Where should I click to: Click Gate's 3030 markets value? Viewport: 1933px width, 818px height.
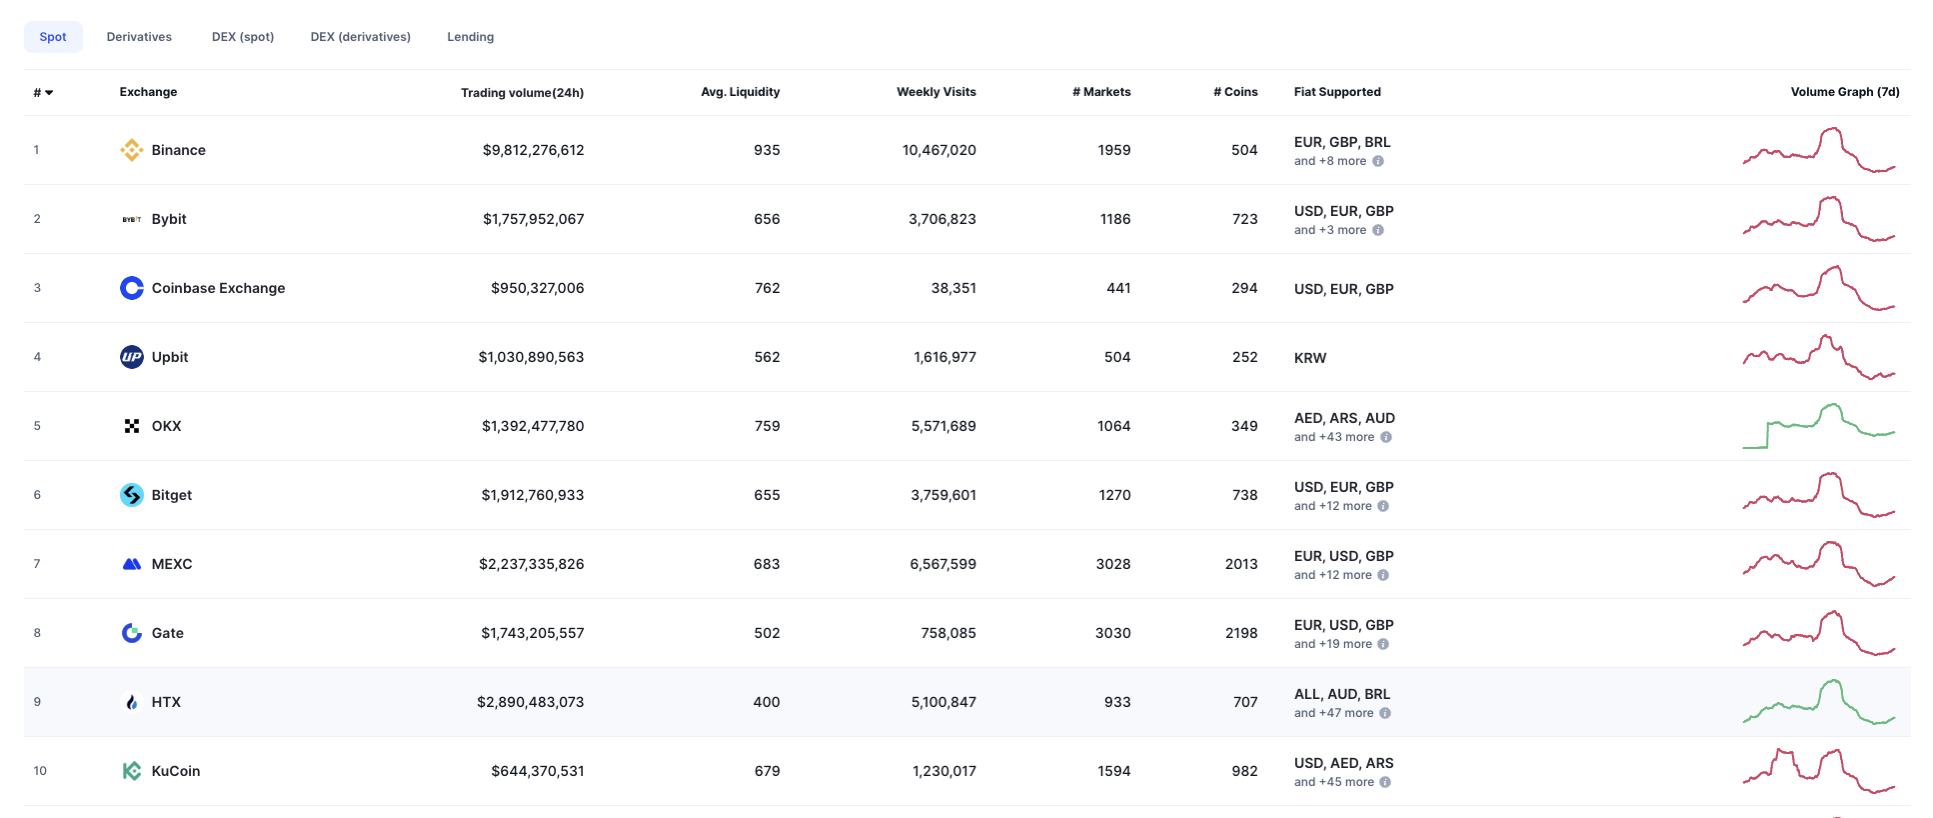pyautogui.click(x=1113, y=633)
